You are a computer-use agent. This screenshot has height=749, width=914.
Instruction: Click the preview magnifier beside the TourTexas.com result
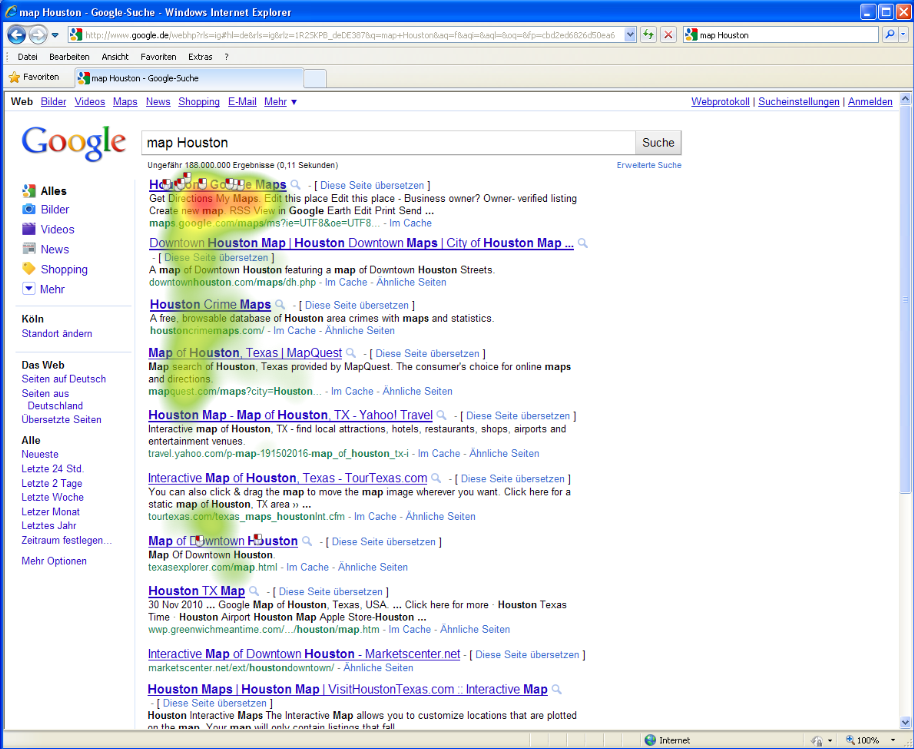(435, 478)
